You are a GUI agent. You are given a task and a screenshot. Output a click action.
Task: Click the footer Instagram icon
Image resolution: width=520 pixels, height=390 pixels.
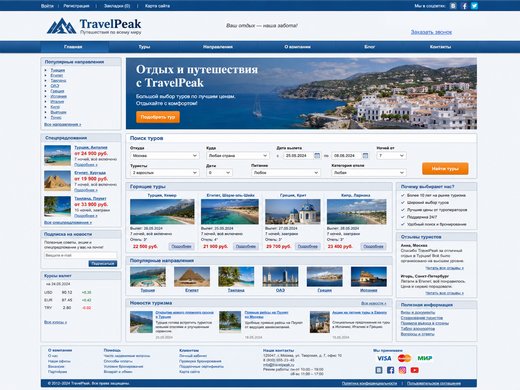click(402, 370)
